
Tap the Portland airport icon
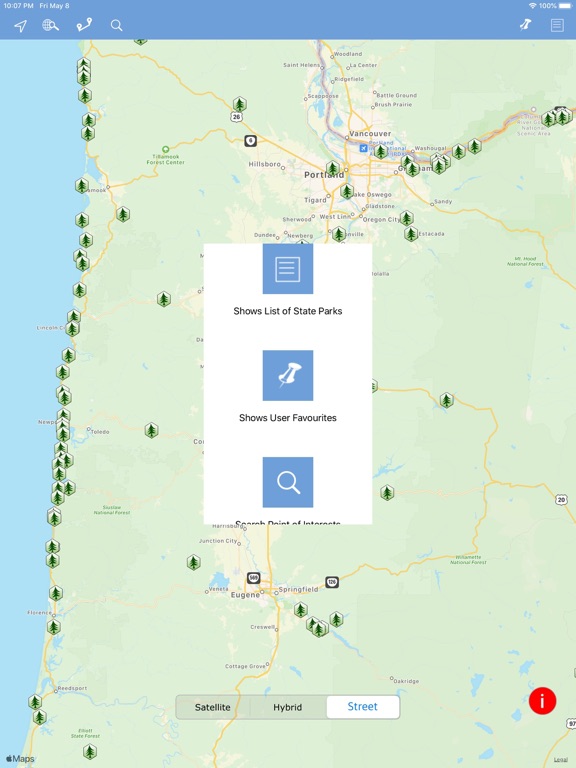tap(363, 148)
